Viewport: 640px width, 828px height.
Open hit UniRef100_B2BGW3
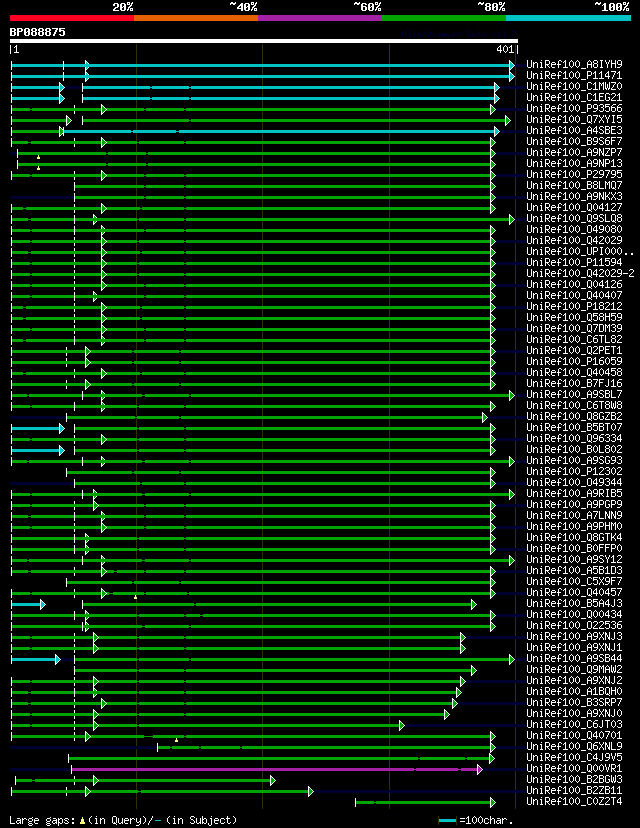point(574,779)
